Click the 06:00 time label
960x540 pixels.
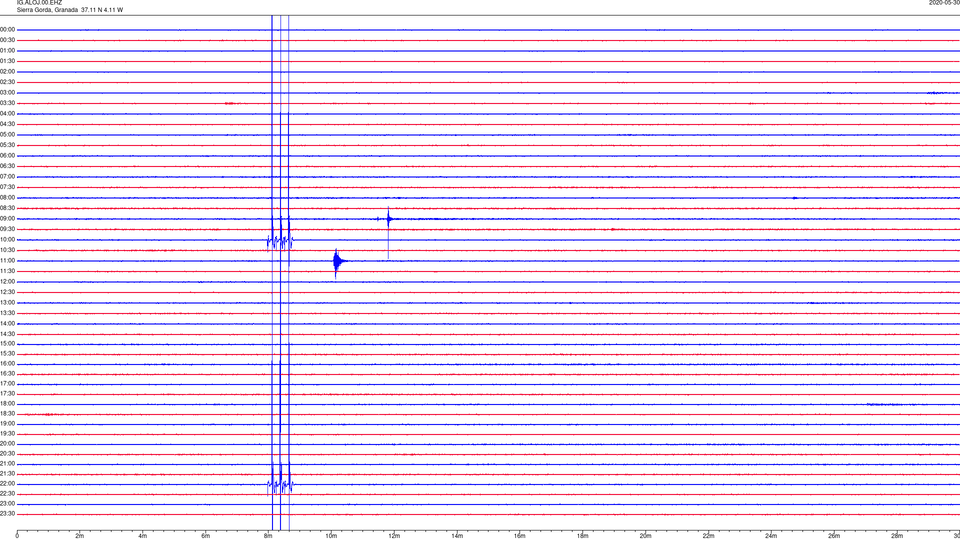[x=8, y=156]
